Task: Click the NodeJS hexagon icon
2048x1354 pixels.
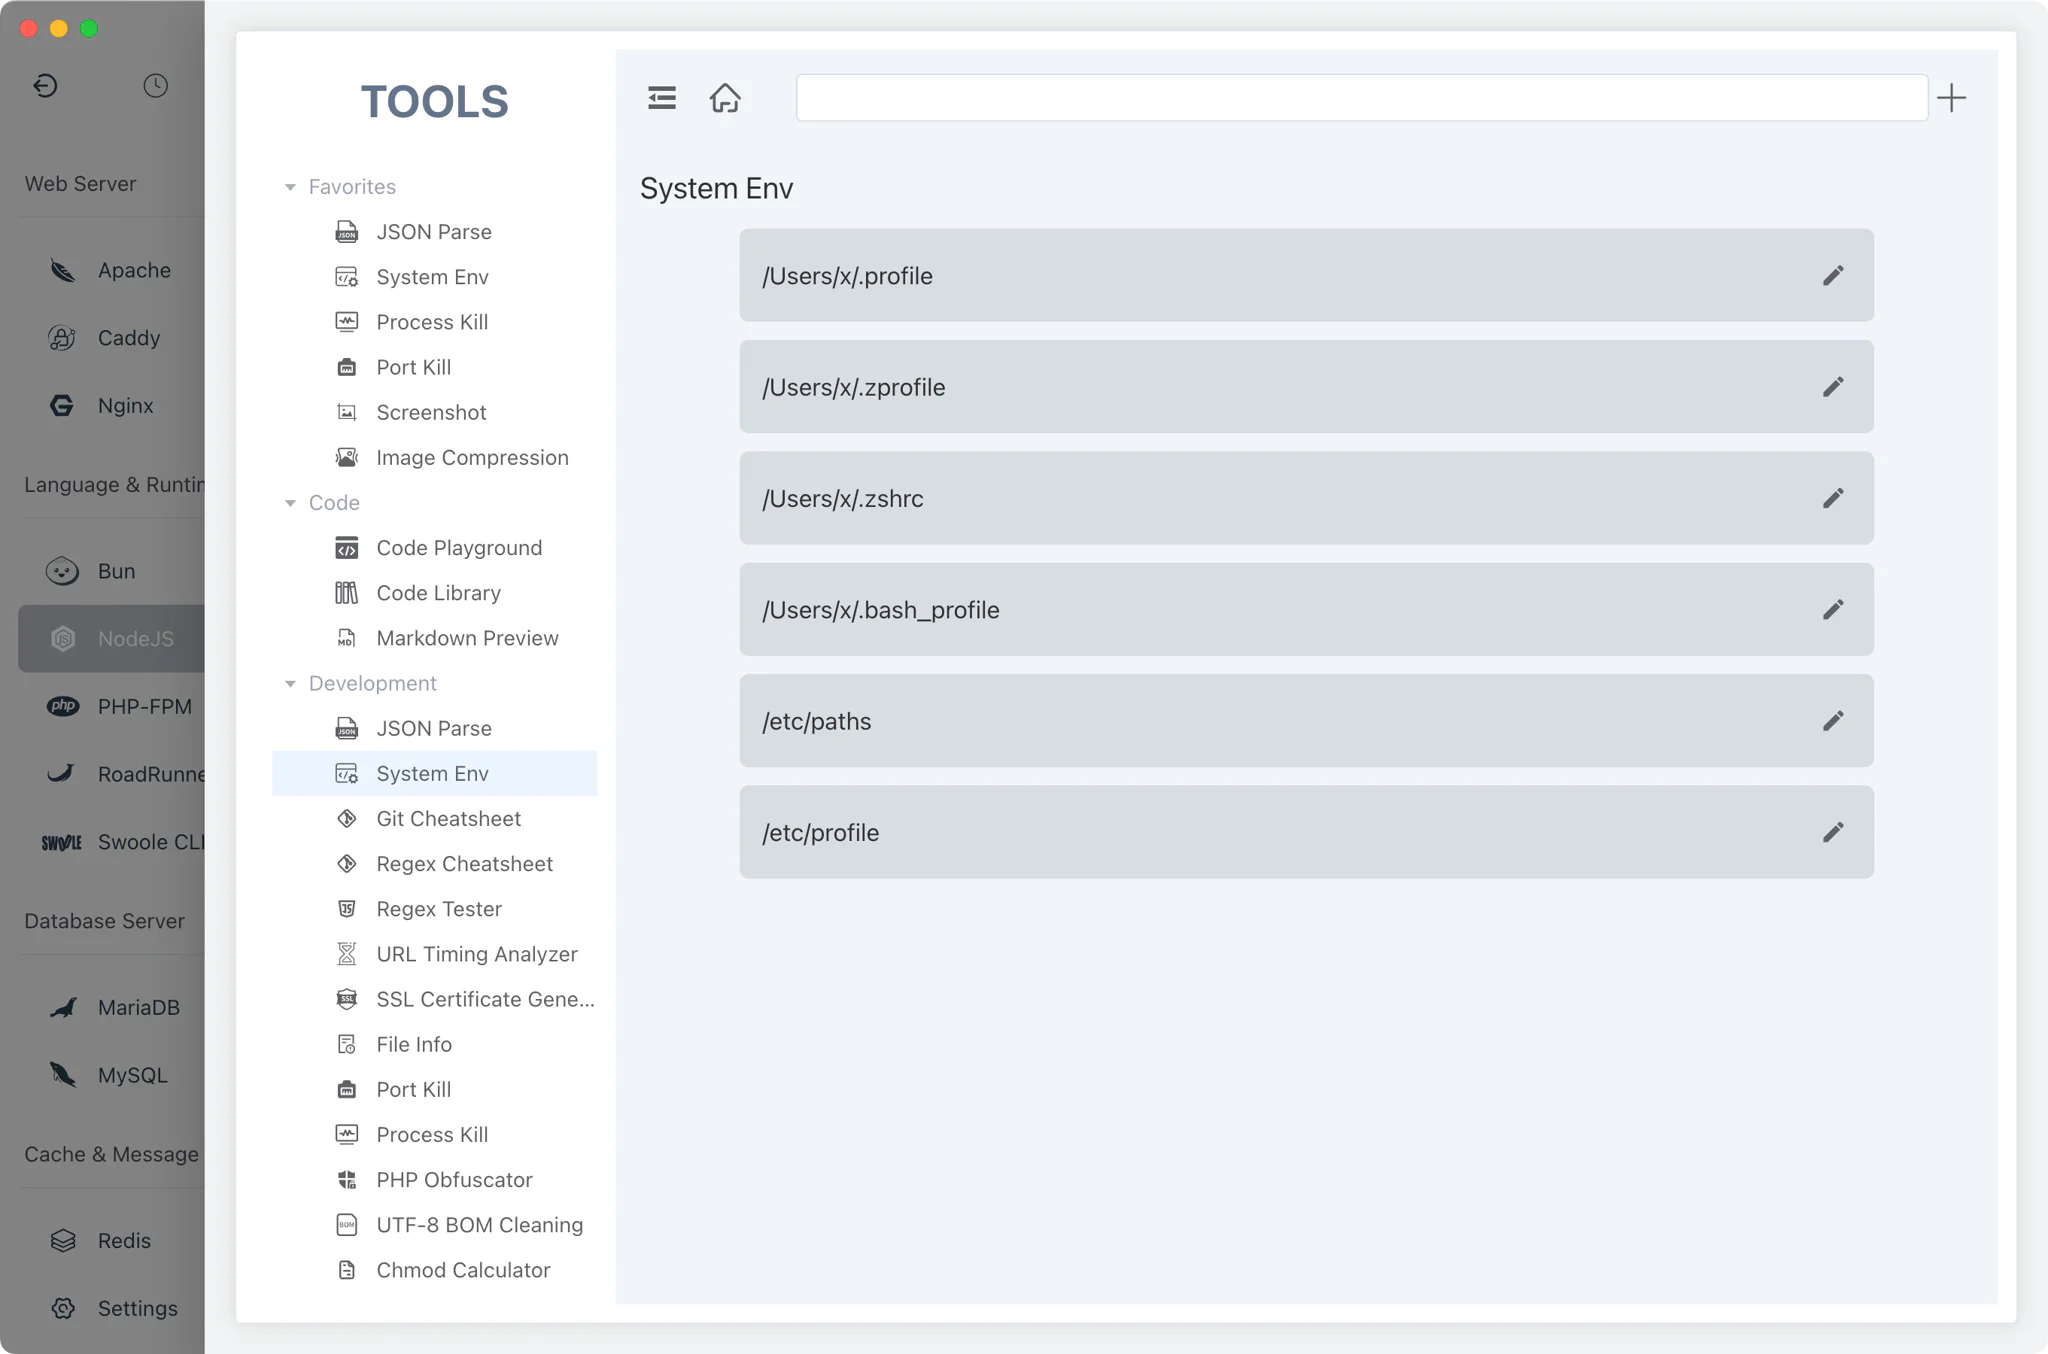Action: coord(62,639)
